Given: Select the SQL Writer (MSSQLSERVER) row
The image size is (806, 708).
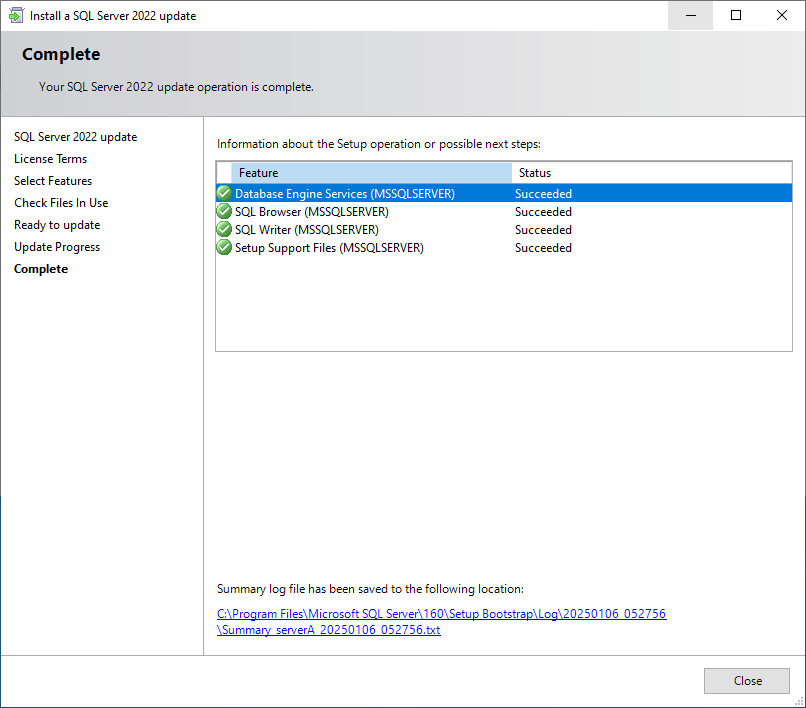Looking at the screenshot, I should click(504, 230).
